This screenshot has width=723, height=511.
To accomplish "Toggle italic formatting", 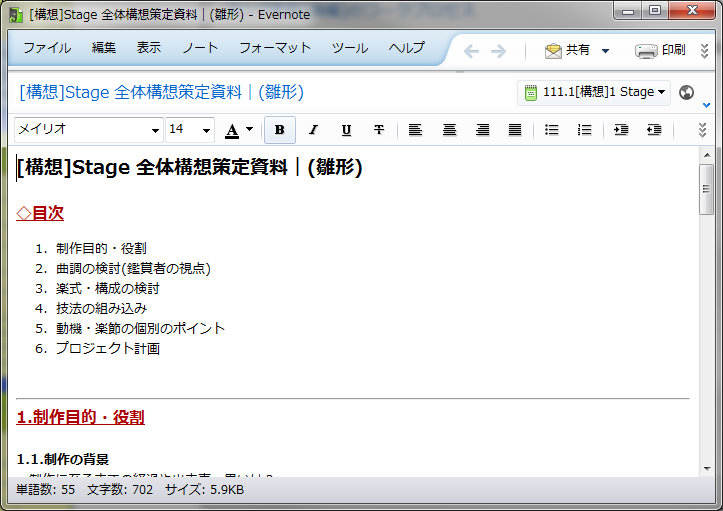I will tap(313, 130).
